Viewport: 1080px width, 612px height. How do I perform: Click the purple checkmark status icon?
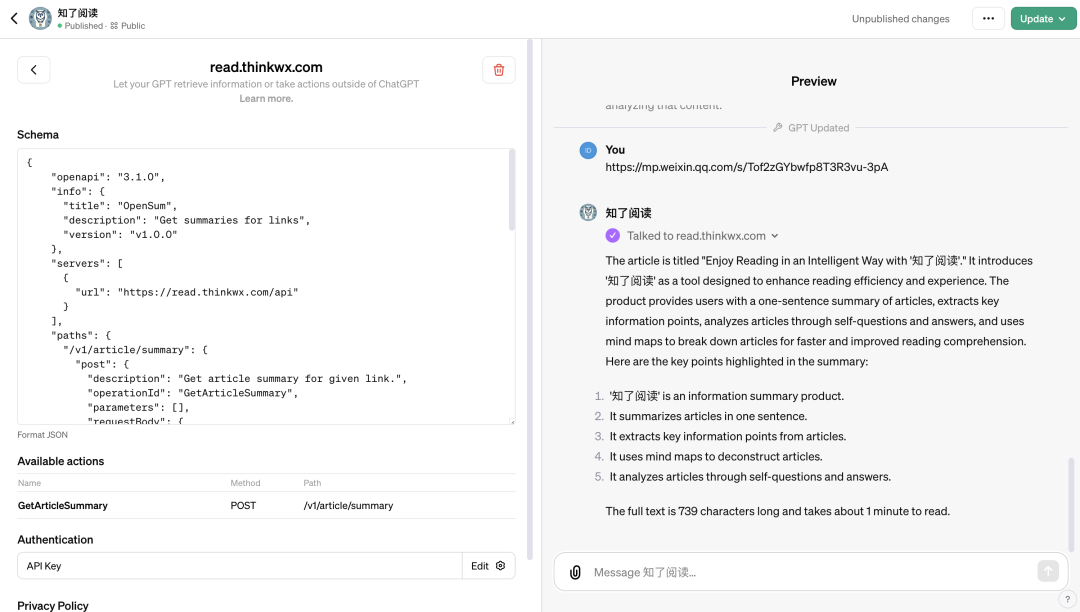pos(612,235)
